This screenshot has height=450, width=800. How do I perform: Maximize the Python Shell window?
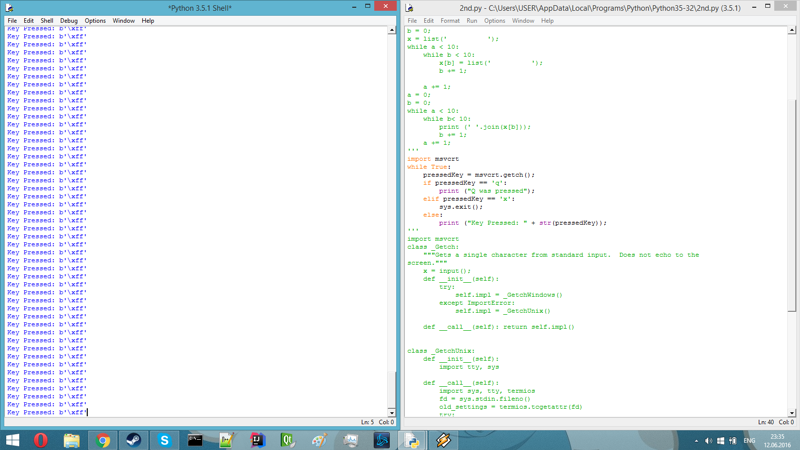(367, 7)
